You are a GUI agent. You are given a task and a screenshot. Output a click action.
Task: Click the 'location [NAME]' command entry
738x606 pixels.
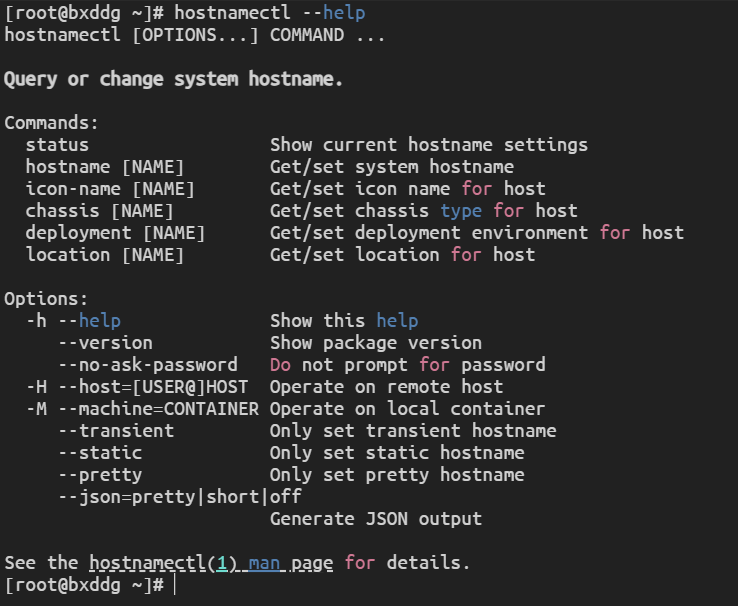tap(105, 255)
